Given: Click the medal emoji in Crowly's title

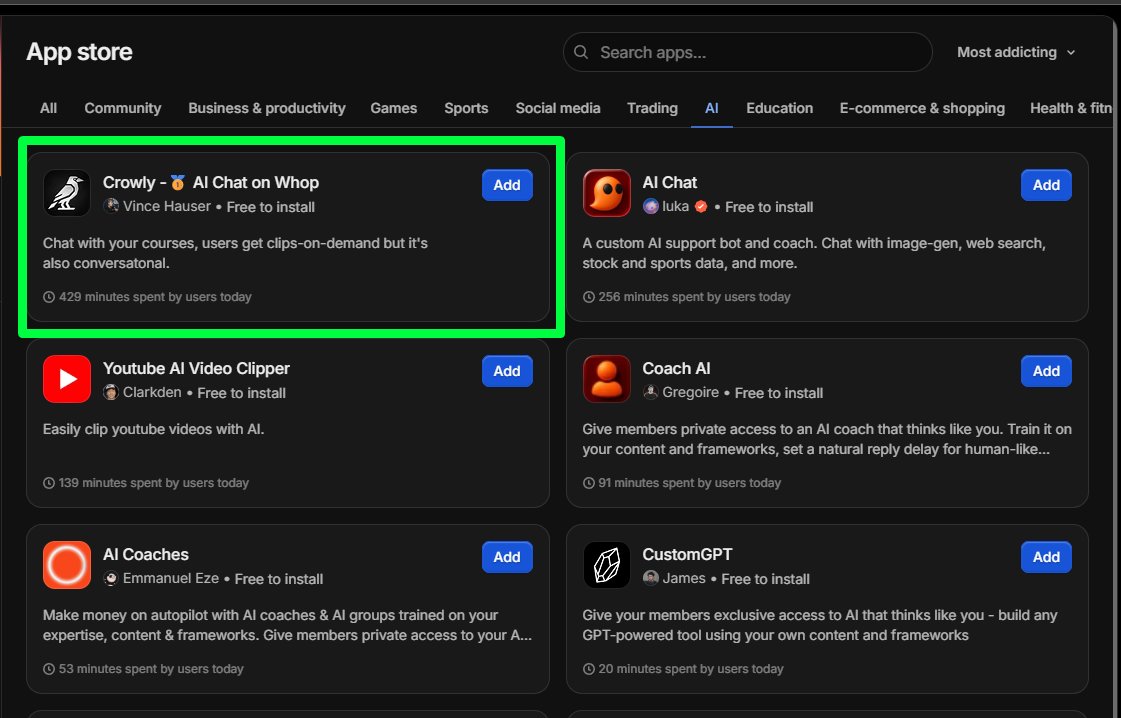Looking at the screenshot, I should pyautogui.click(x=178, y=182).
